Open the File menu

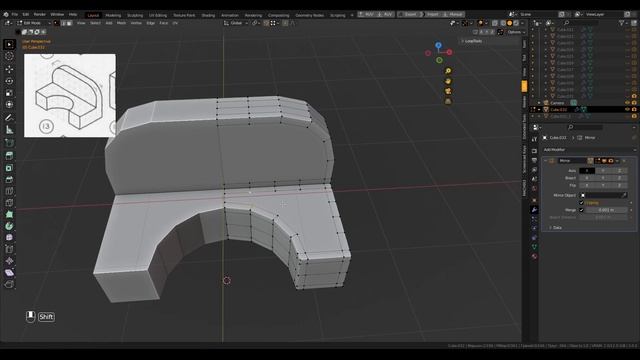point(15,14)
